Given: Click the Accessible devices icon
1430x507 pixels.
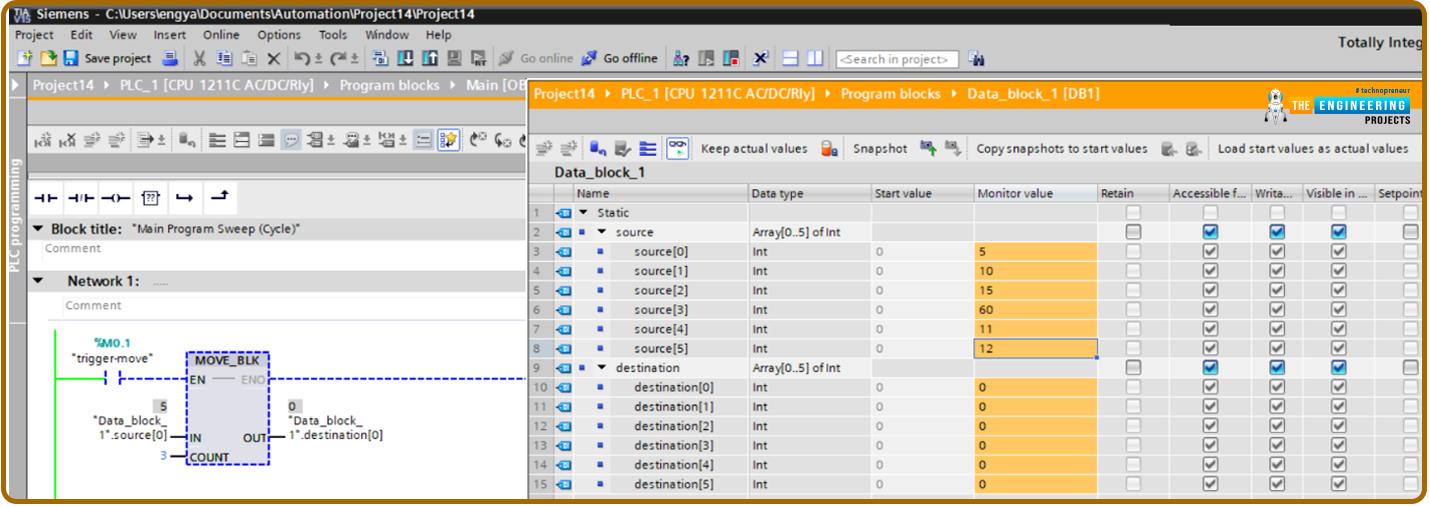Looking at the screenshot, I should coord(680,58).
